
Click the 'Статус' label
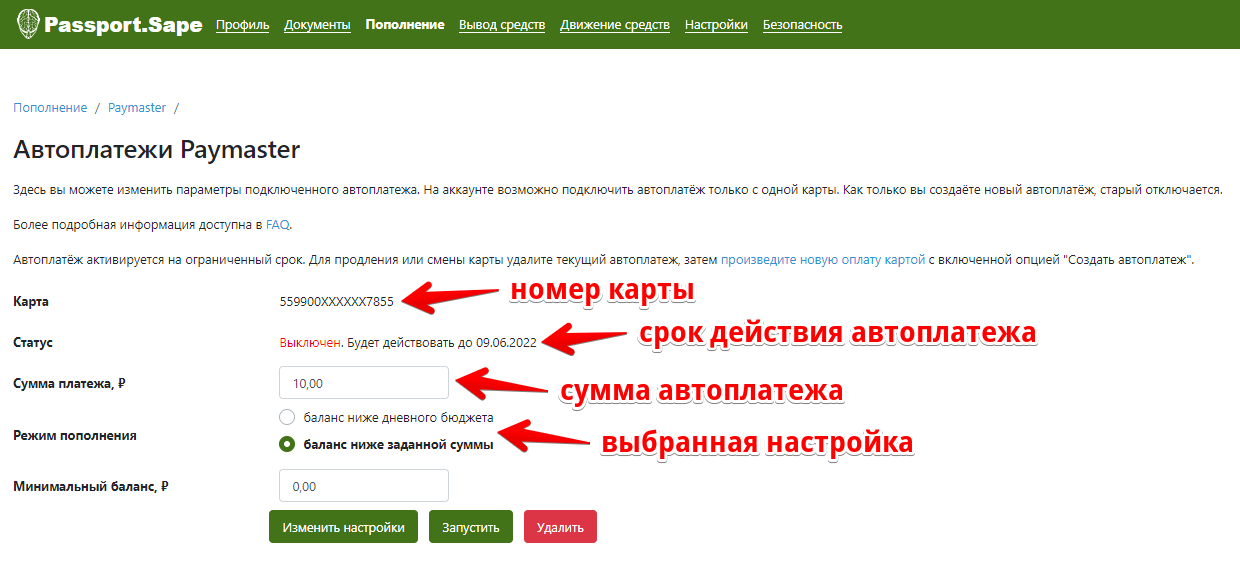pos(33,342)
